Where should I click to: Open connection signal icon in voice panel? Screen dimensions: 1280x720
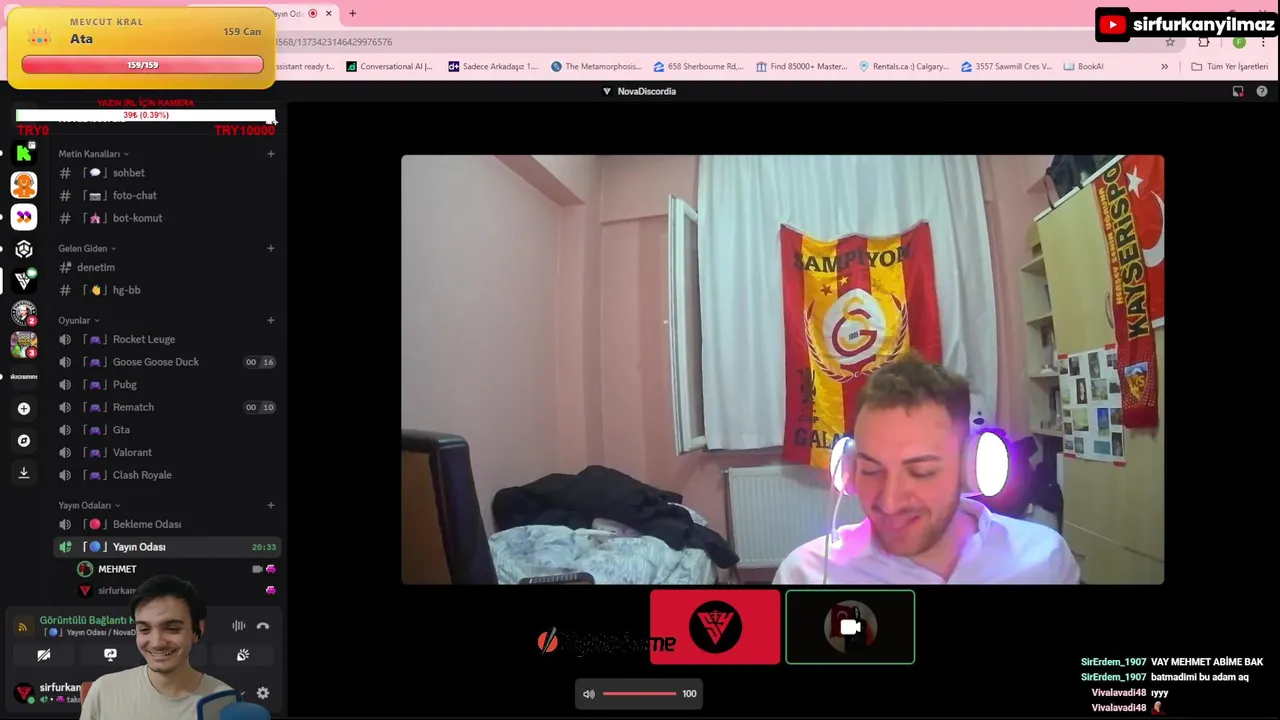pyautogui.click(x=22, y=627)
